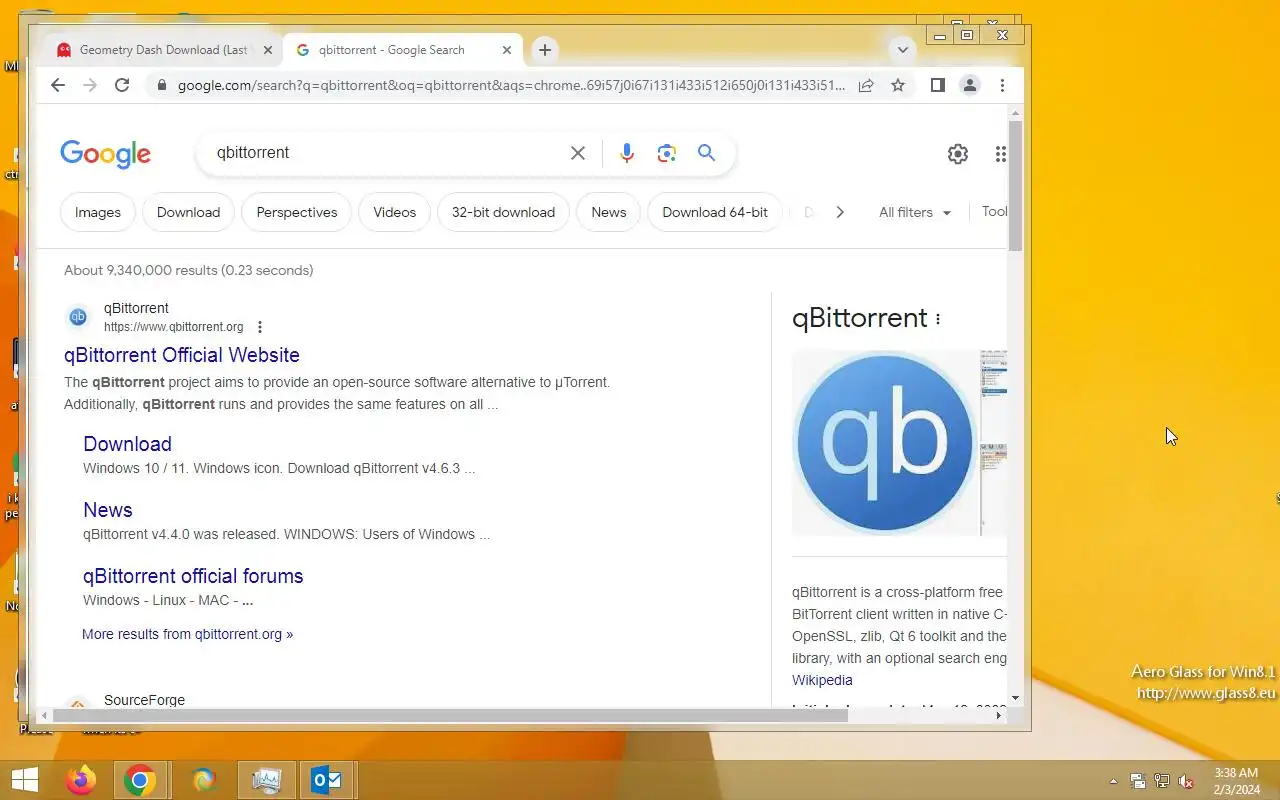The width and height of the screenshot is (1280, 800).
Task: Open the taskbar clock 3:38 AM
Action: 1236,781
